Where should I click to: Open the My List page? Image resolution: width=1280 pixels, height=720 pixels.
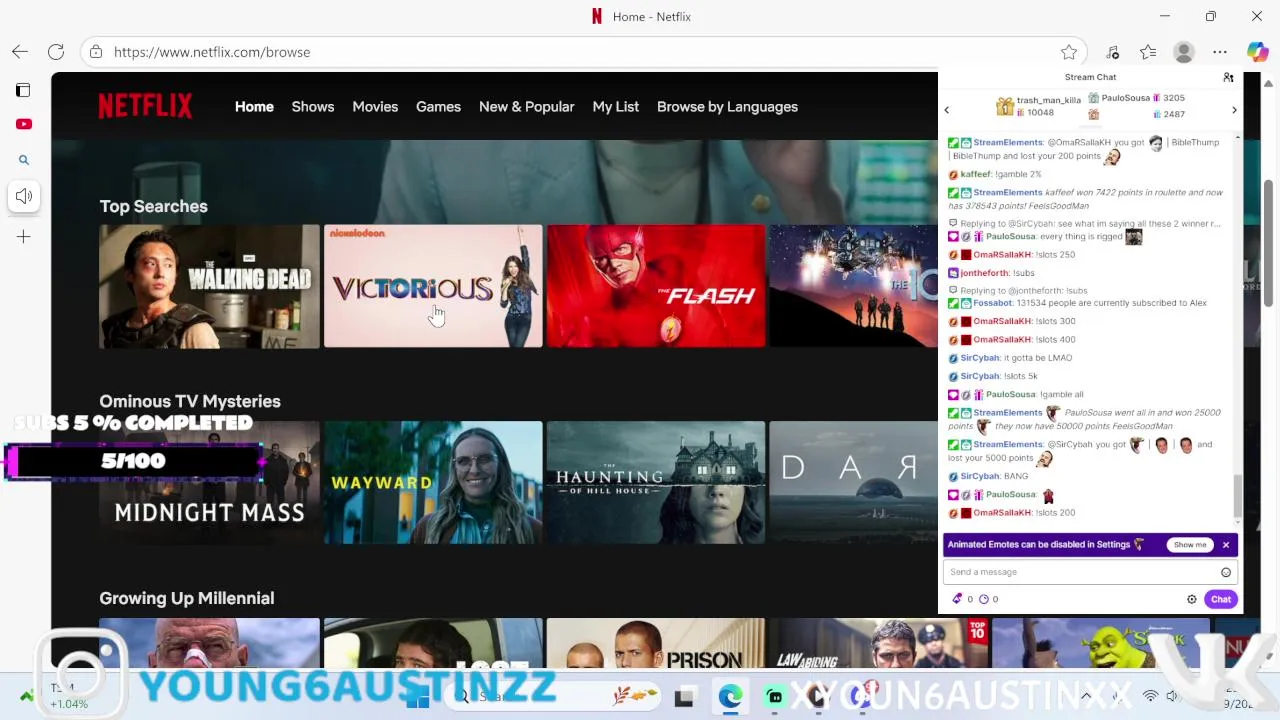[x=616, y=107]
